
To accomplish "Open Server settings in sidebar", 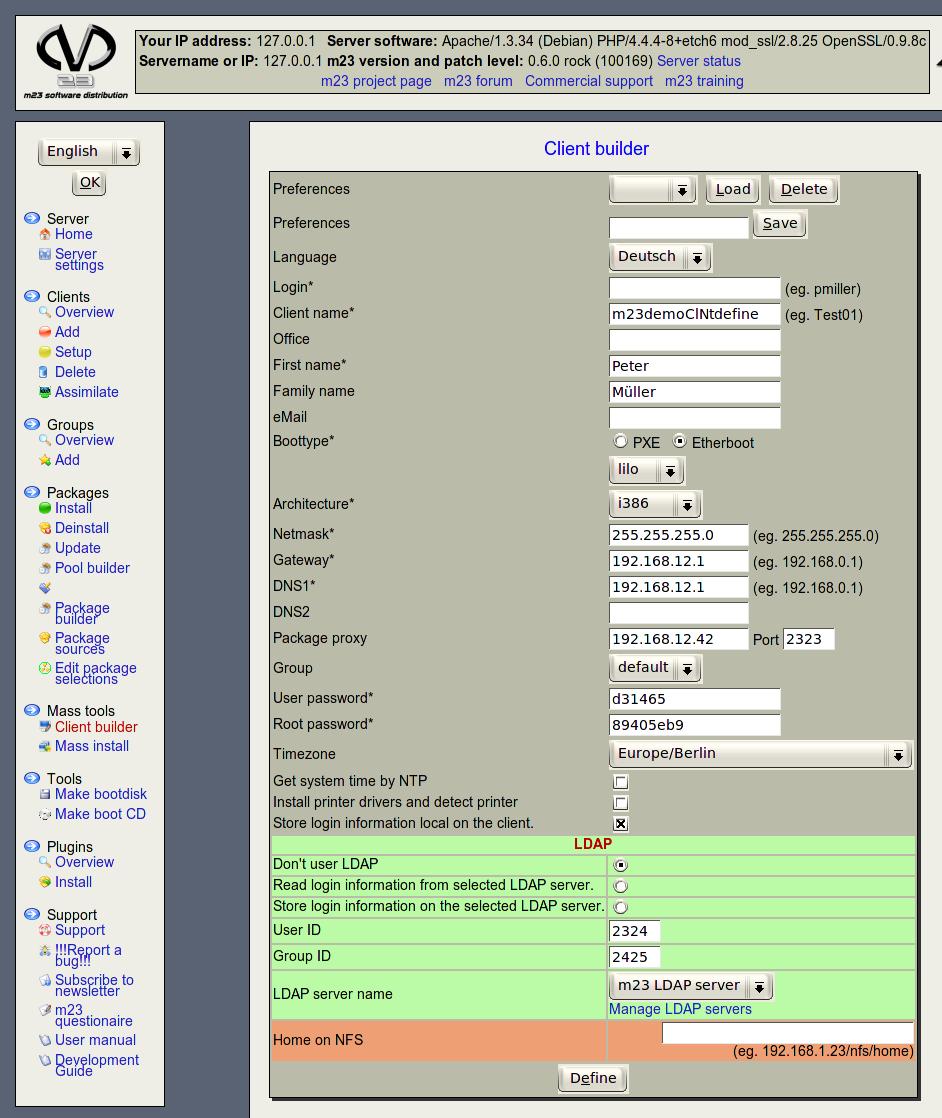I will click(x=78, y=259).
